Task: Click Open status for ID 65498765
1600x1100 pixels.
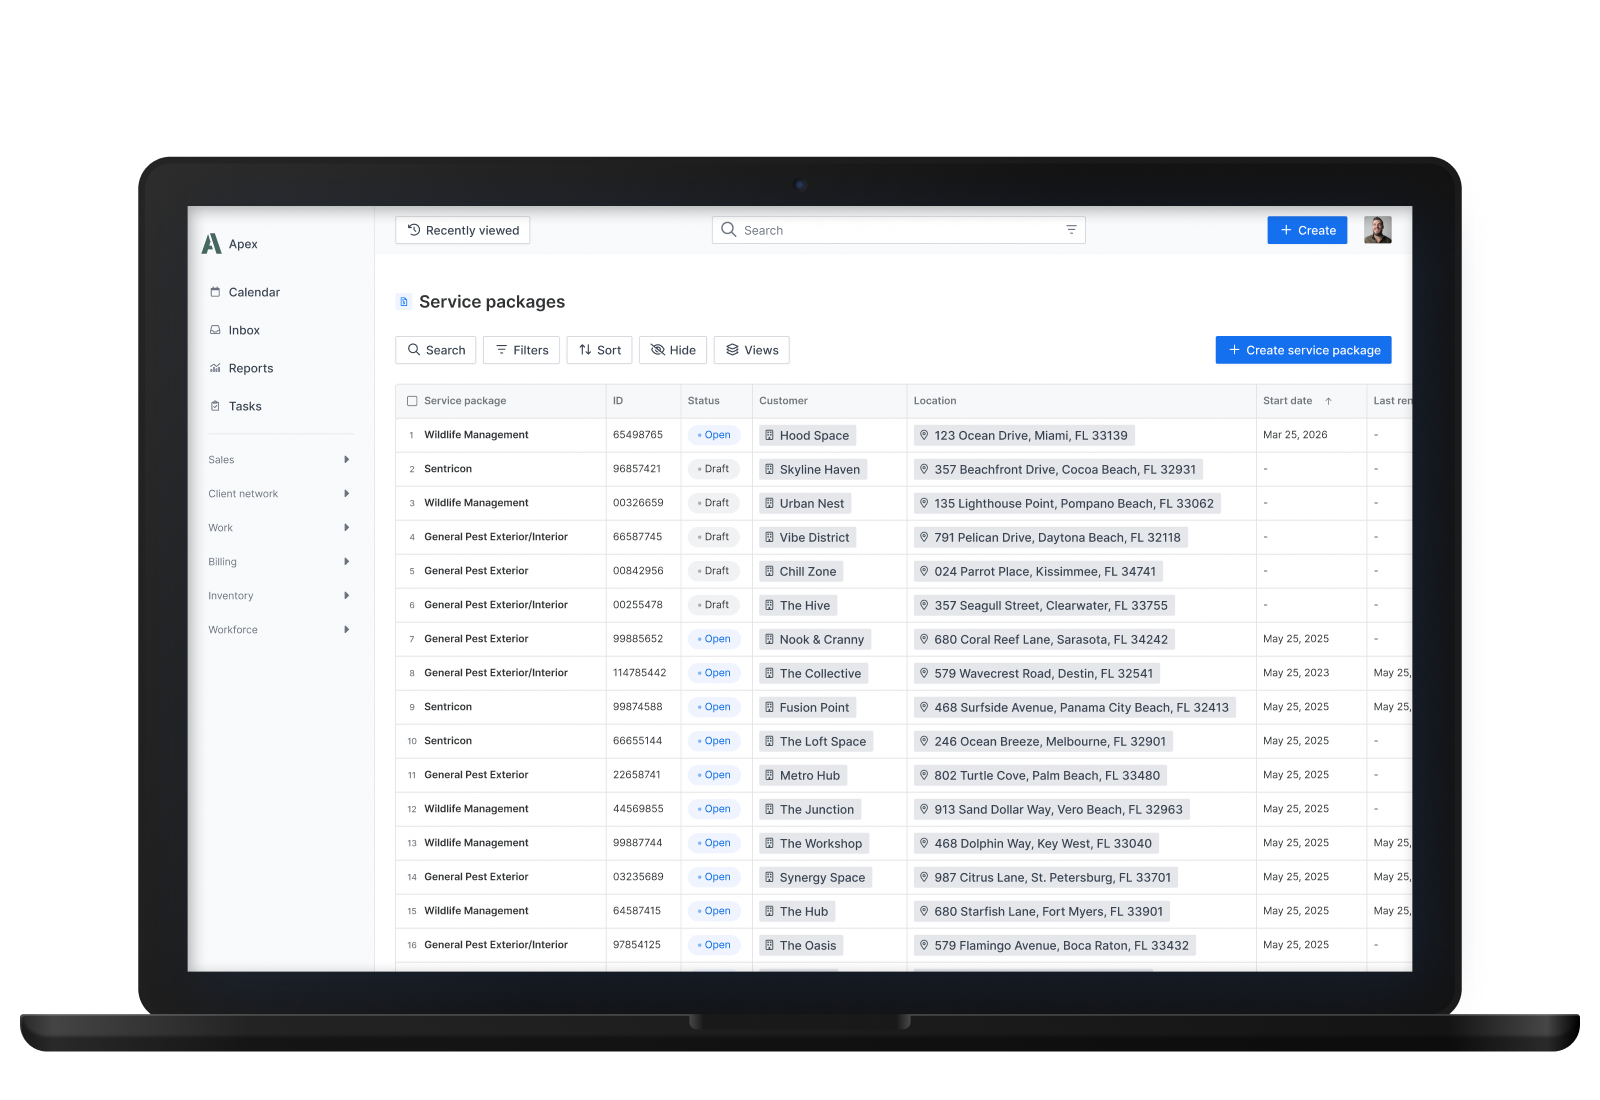Action: point(714,435)
